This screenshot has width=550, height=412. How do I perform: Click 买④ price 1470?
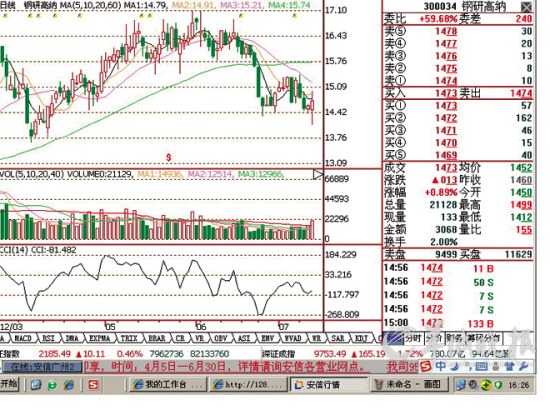point(446,143)
